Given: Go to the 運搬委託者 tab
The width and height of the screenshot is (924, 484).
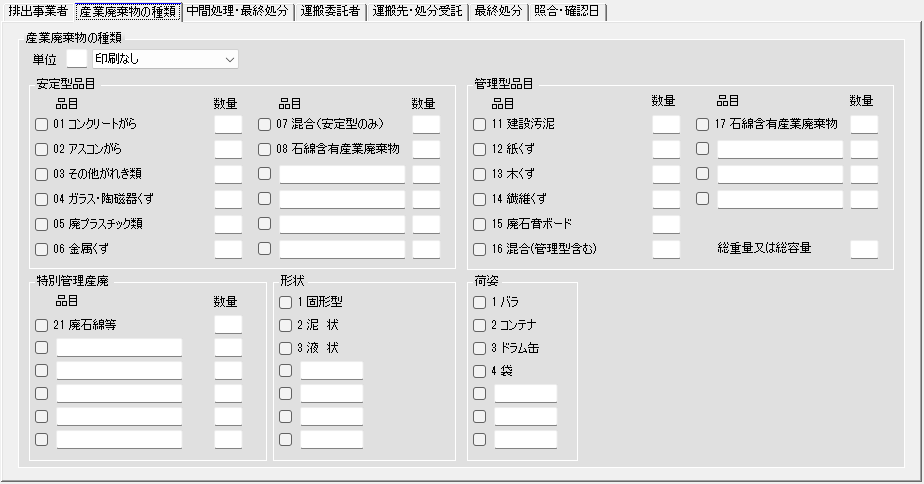Looking at the screenshot, I should pos(330,11).
